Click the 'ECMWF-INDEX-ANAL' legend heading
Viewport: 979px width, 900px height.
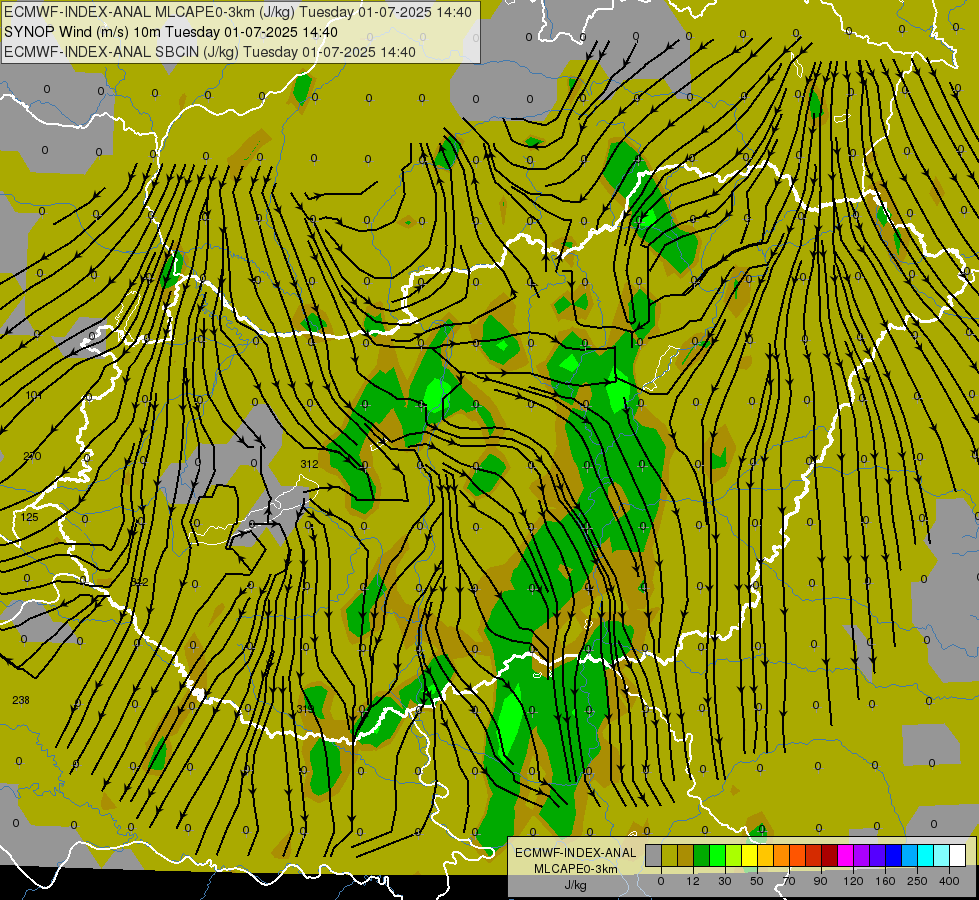[x=576, y=853]
